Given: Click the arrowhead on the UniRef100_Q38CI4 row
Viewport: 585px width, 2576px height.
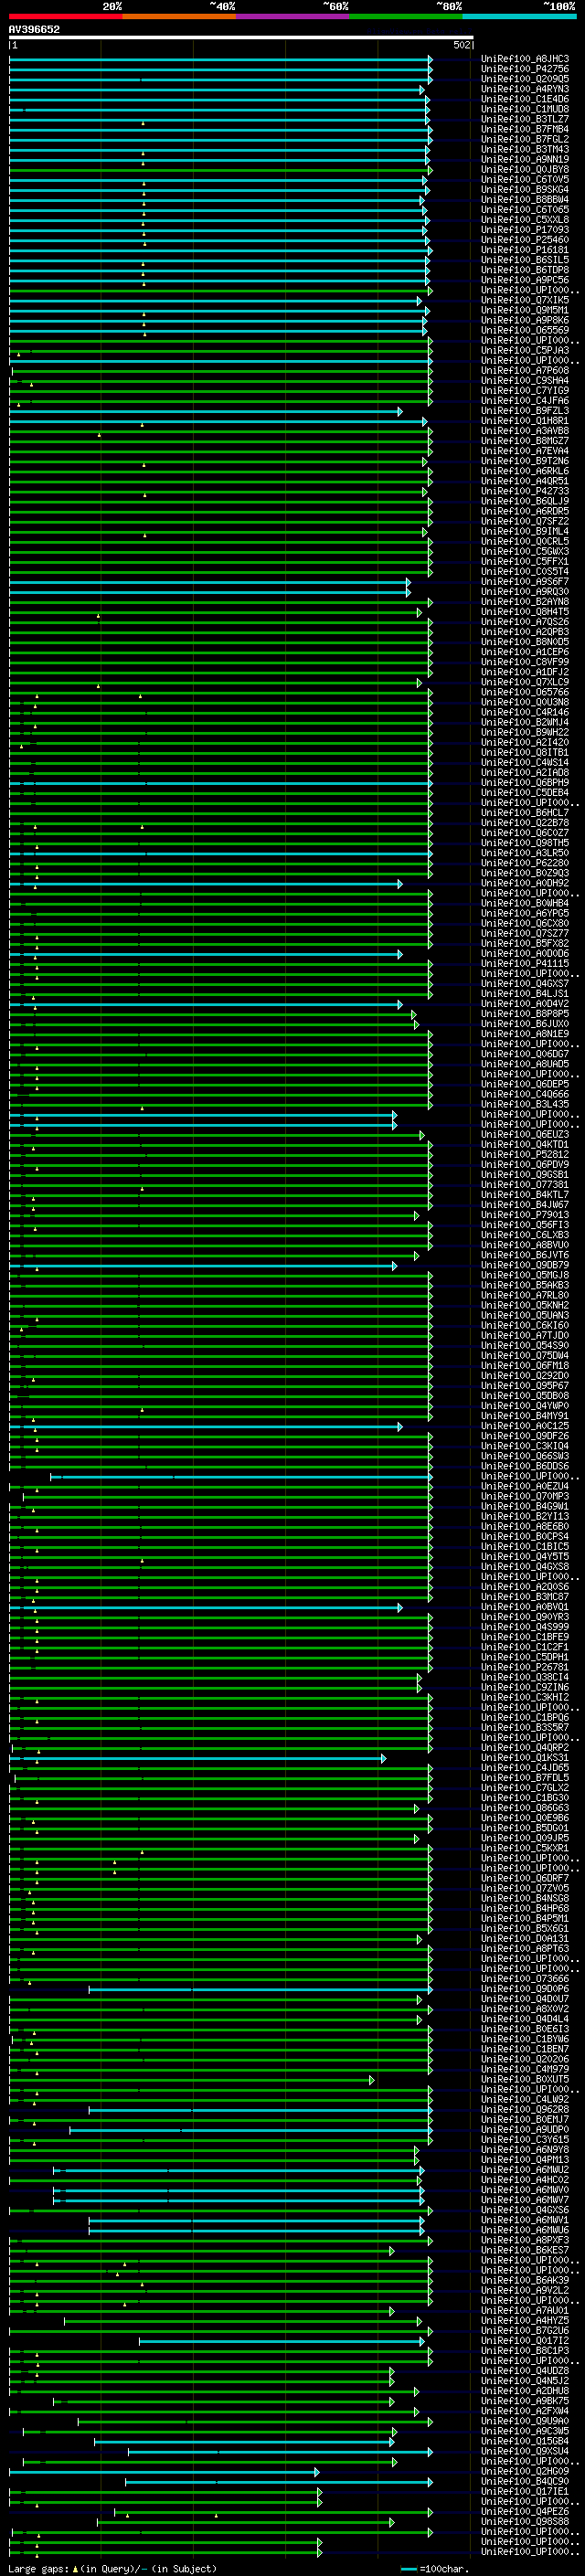Looking at the screenshot, I should pos(420,1678).
